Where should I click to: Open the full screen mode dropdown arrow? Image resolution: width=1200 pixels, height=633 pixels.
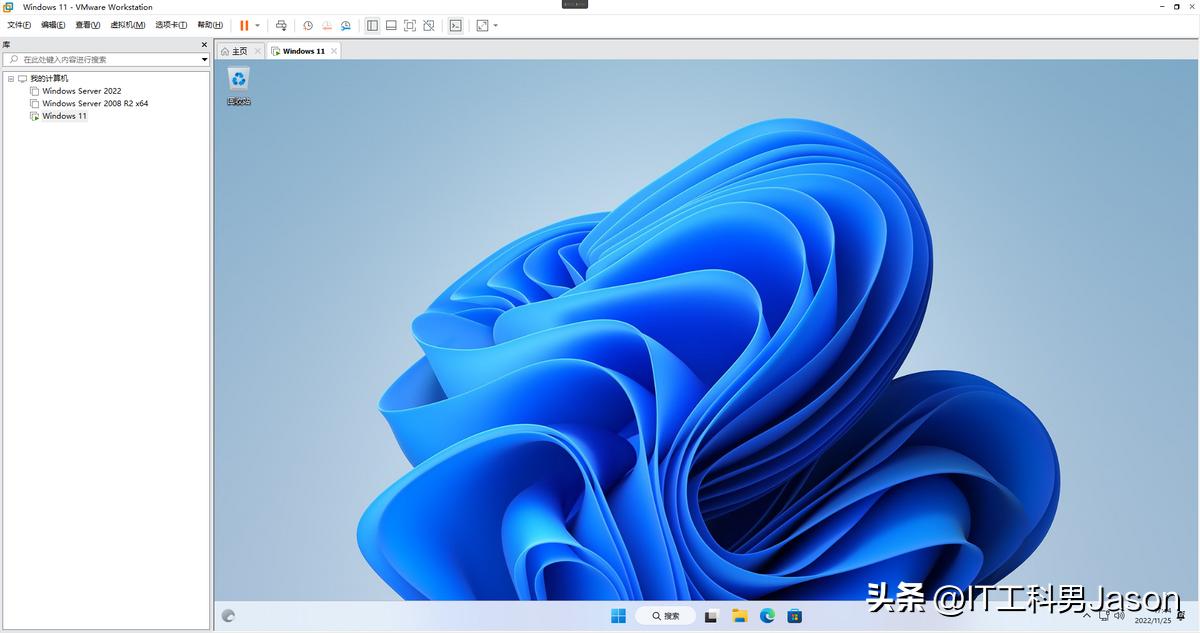point(495,25)
